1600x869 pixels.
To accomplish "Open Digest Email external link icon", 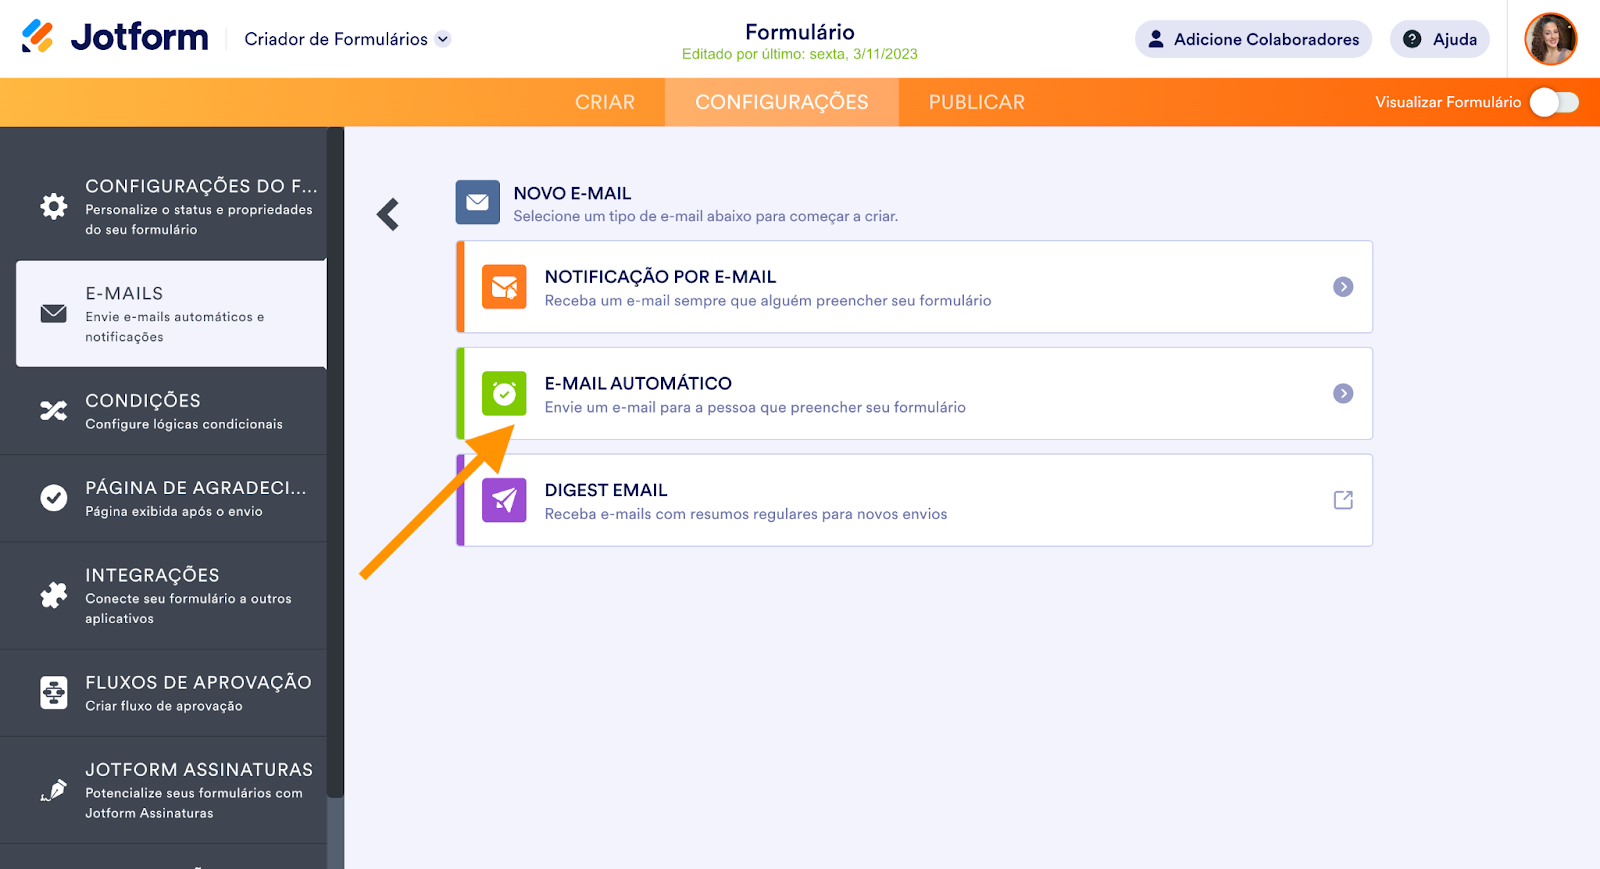I will [1343, 500].
